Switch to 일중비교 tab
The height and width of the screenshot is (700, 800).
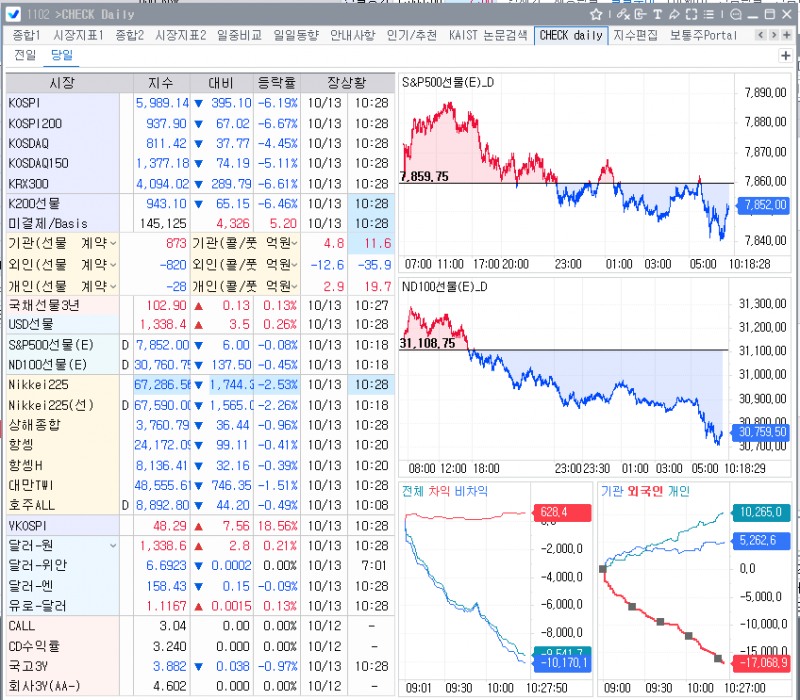pos(239,35)
